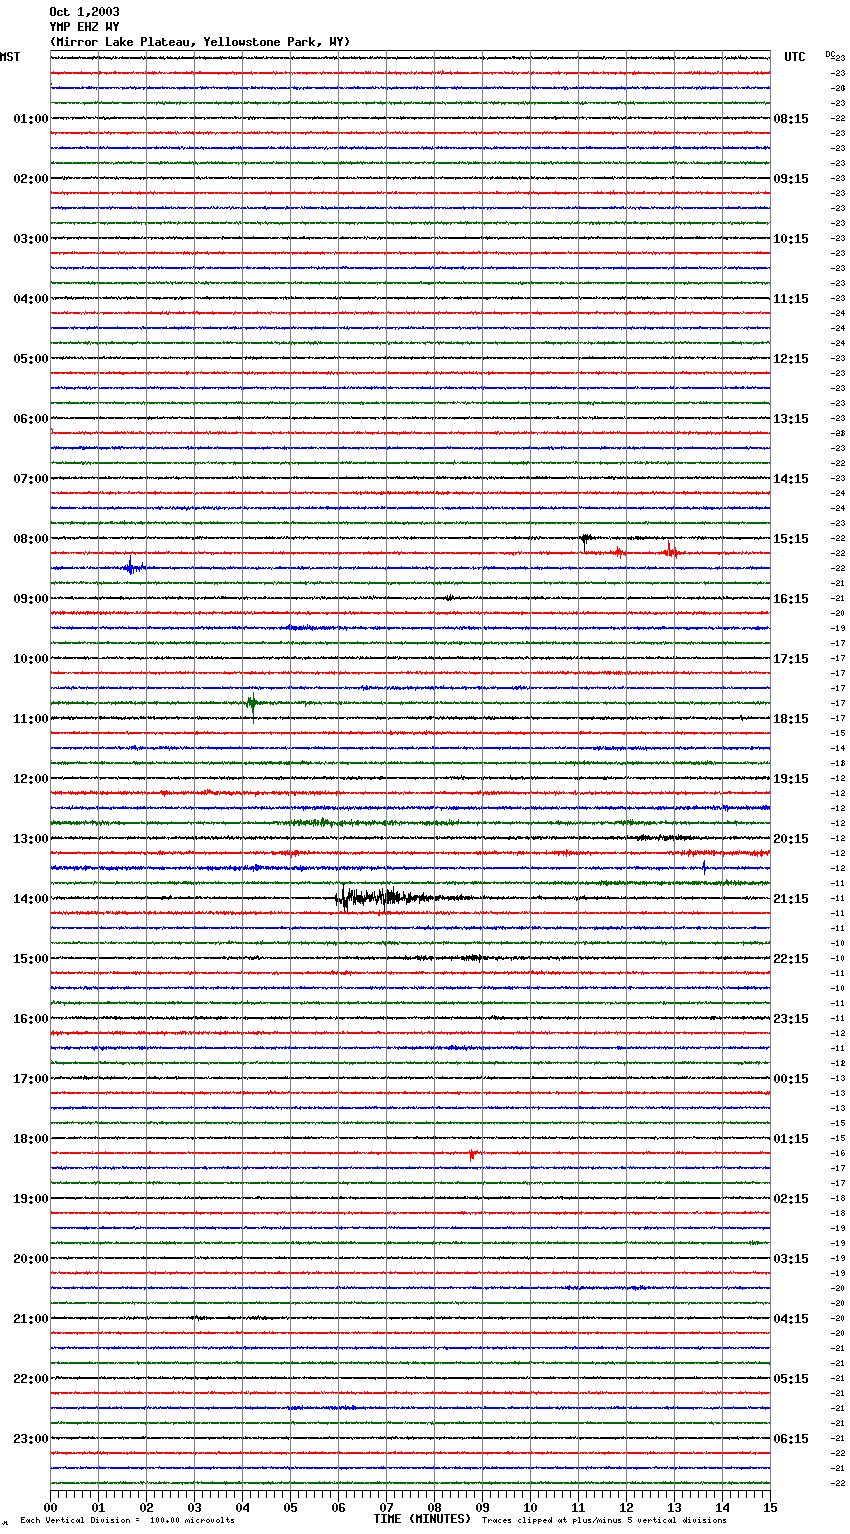Click minute 03 on the bottom axis

point(194,1507)
